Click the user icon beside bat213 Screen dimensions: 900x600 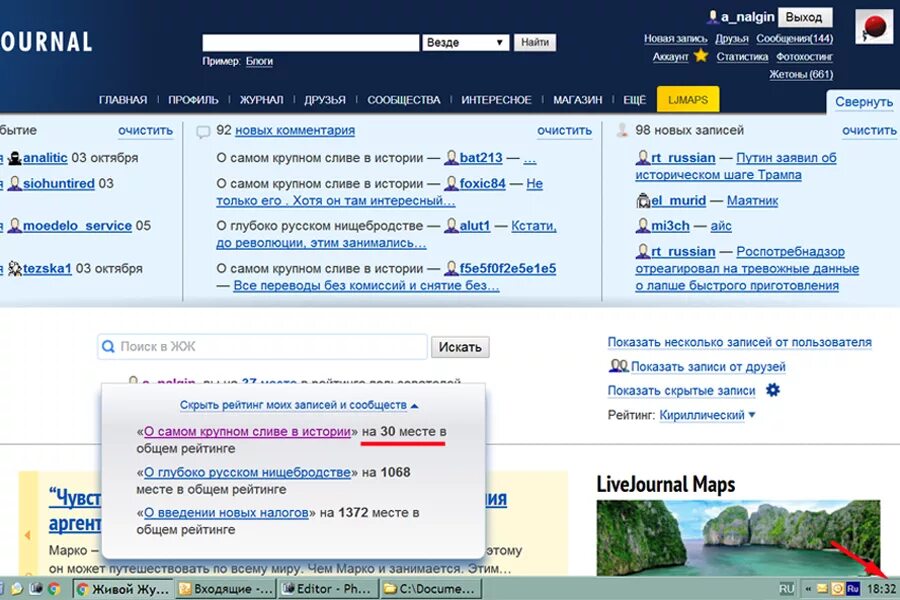coord(452,157)
